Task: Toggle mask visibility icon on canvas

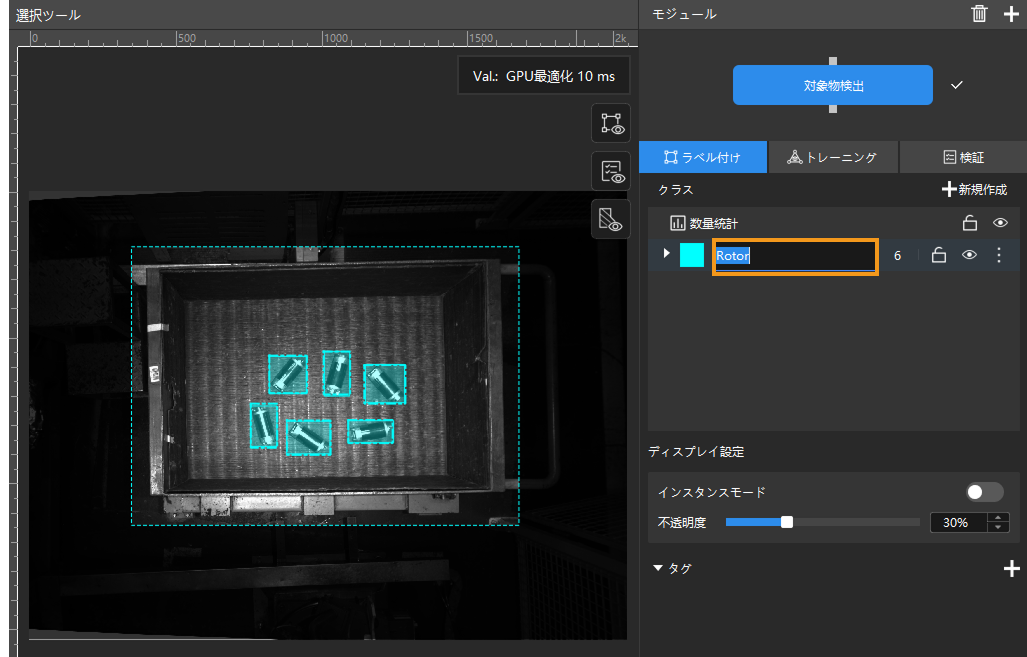Action: (x=610, y=219)
